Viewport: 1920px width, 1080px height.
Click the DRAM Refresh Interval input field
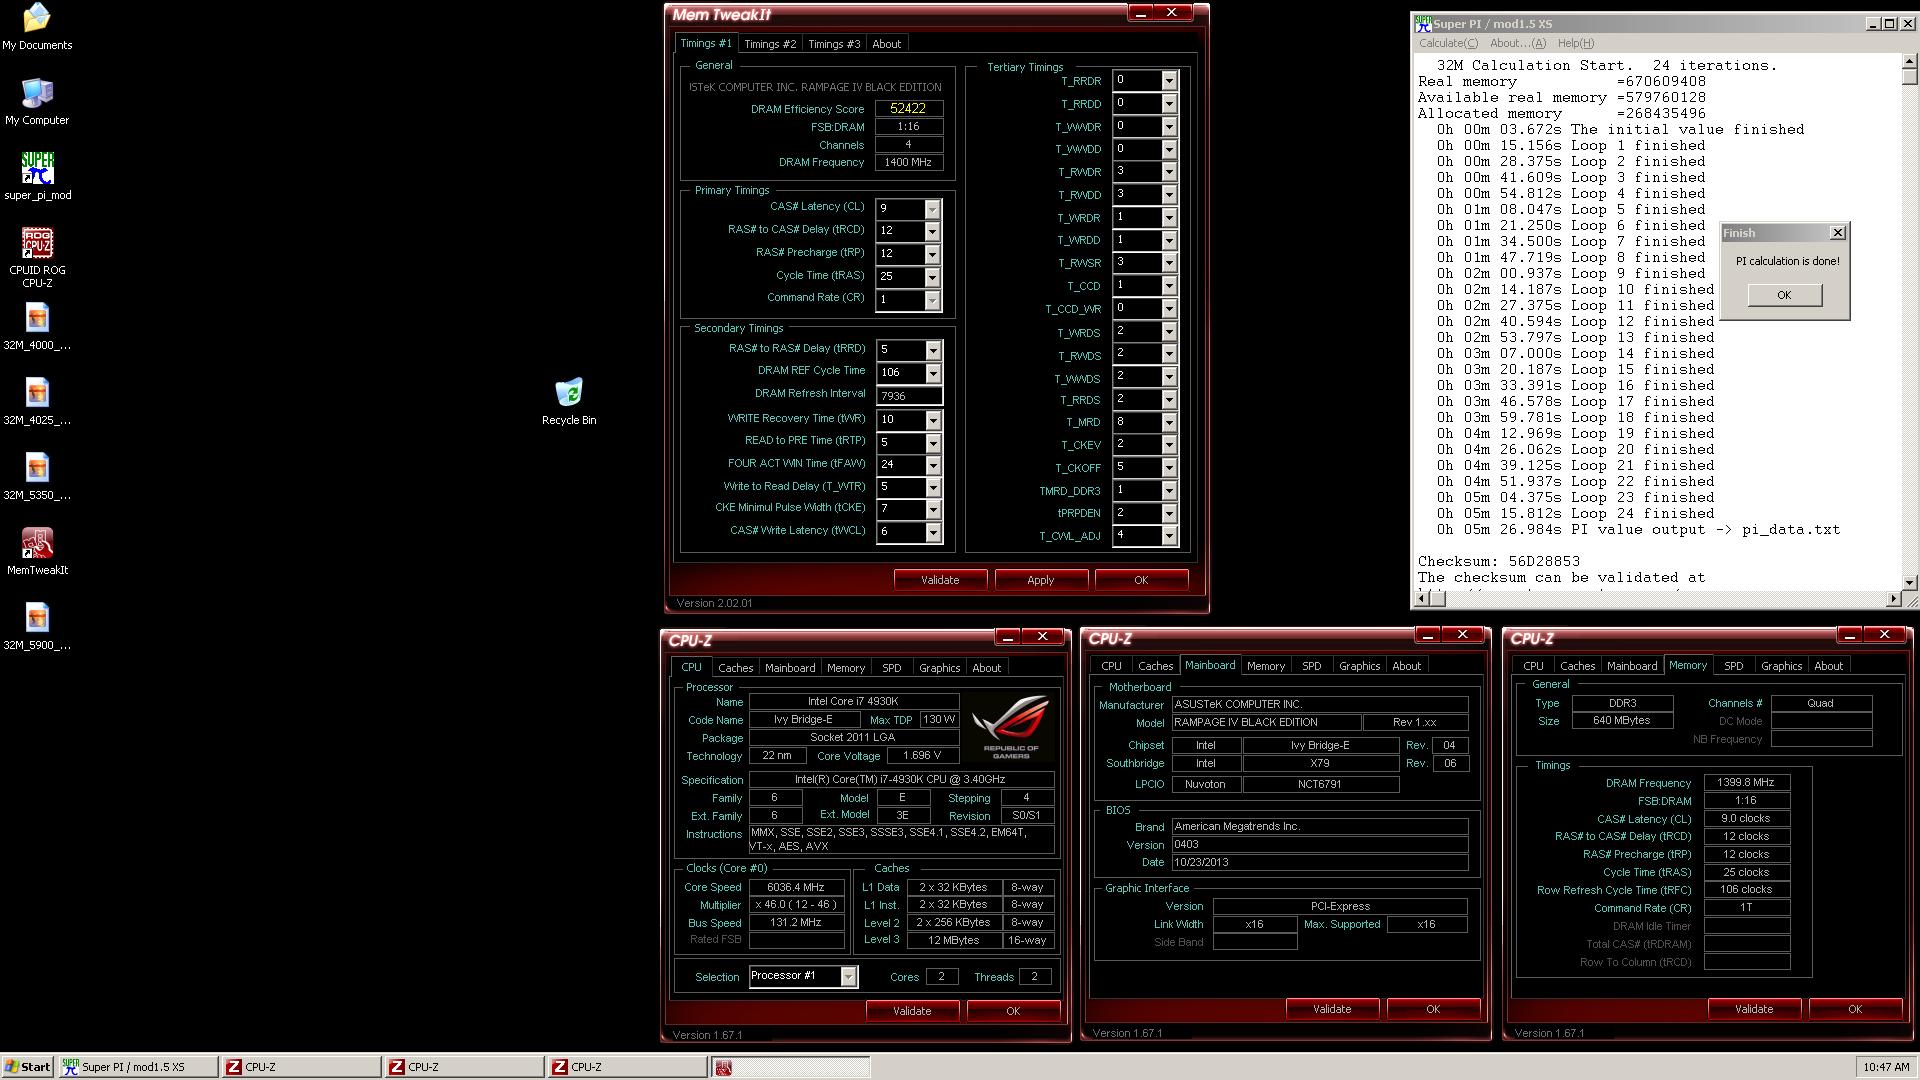coord(909,396)
